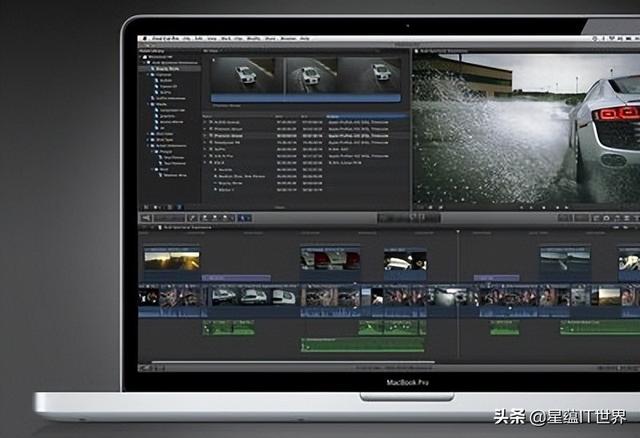This screenshot has width=640, height=438.
Task: Click the middle car thumbnail in the filmstrip
Action: click(311, 75)
